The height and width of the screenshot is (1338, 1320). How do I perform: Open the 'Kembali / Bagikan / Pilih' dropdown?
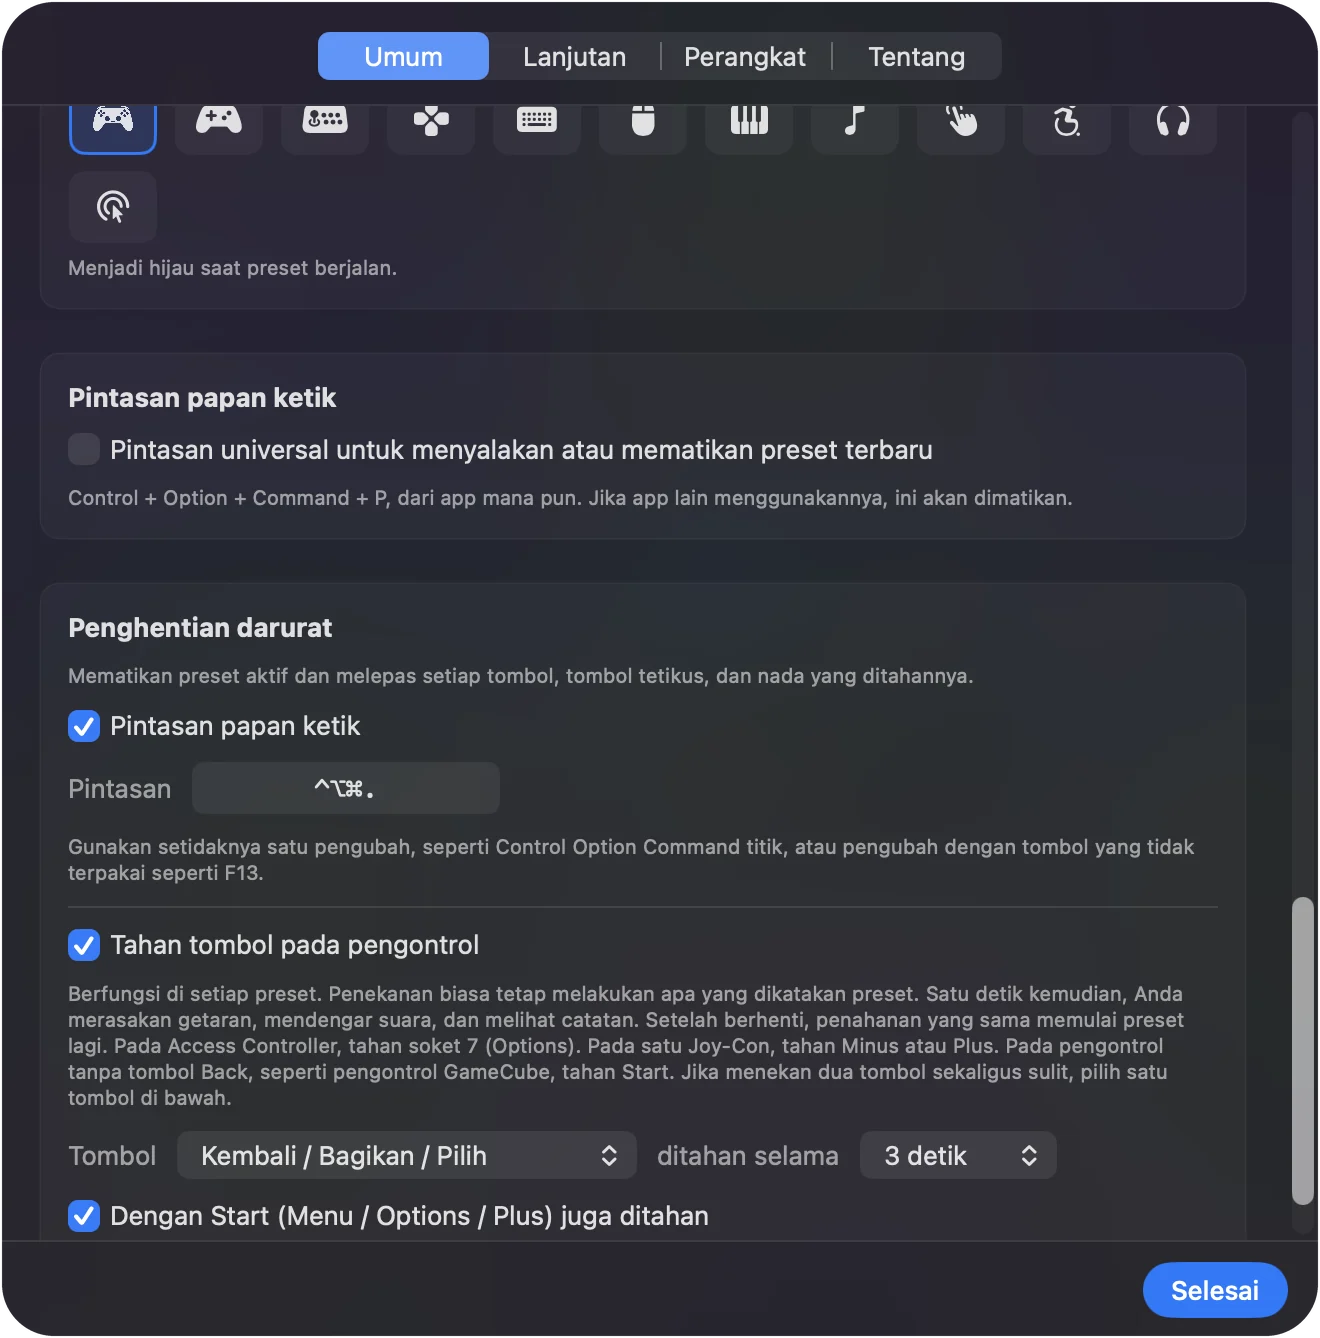(x=407, y=1156)
